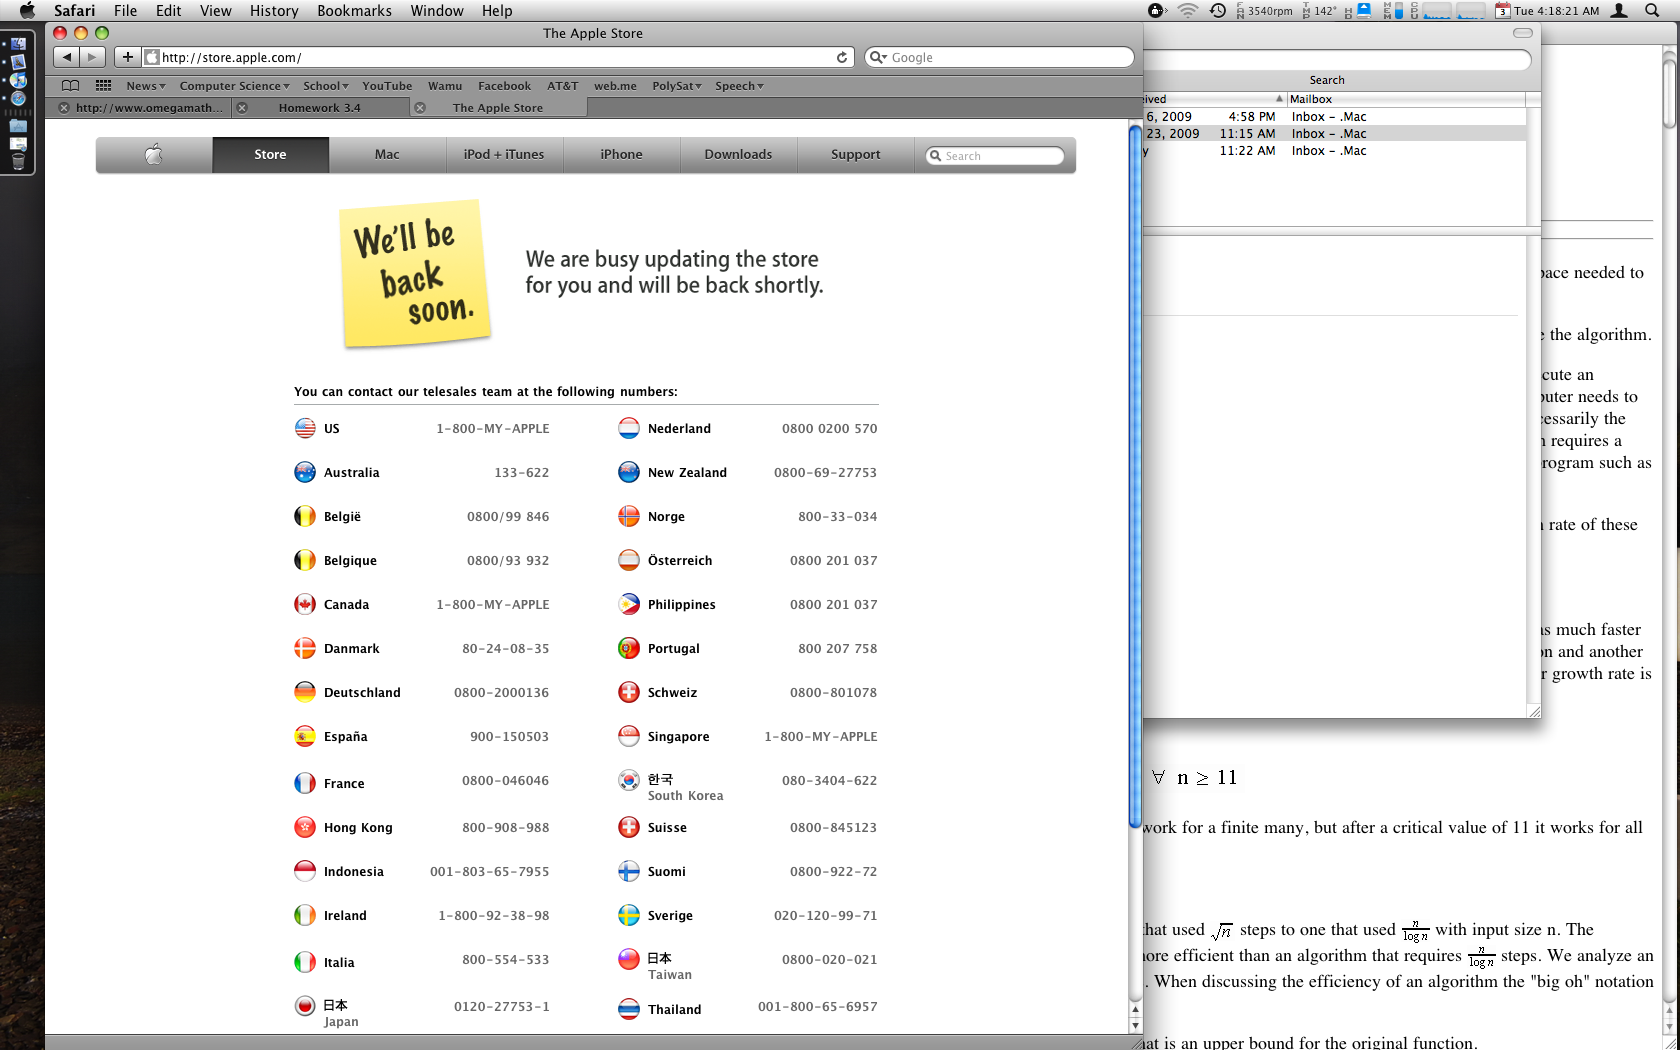Open the View menu
This screenshot has height=1050, width=1680.
click(x=215, y=11)
